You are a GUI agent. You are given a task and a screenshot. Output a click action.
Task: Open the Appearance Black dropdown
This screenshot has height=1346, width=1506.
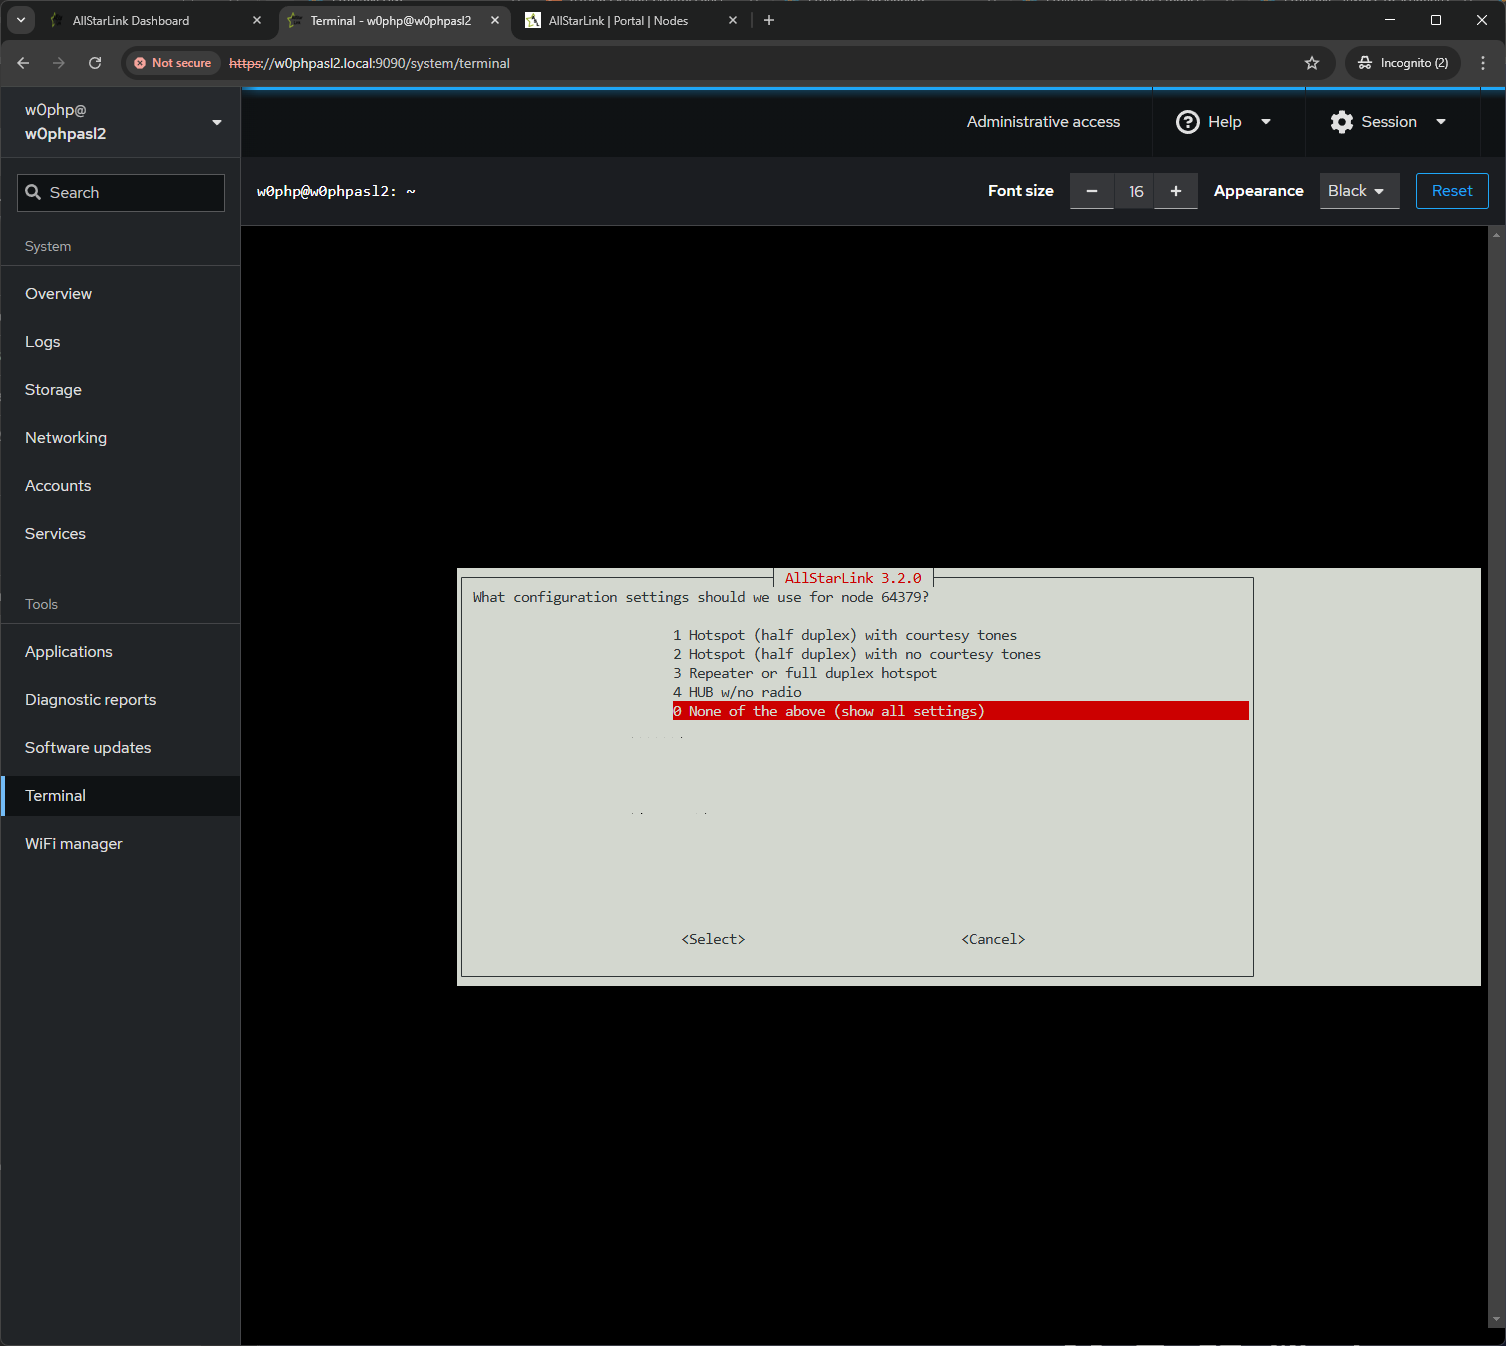pyautogui.click(x=1358, y=191)
